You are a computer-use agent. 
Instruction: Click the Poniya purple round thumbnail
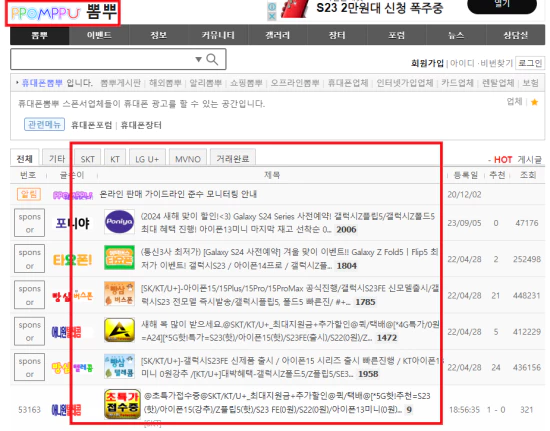[119, 222]
